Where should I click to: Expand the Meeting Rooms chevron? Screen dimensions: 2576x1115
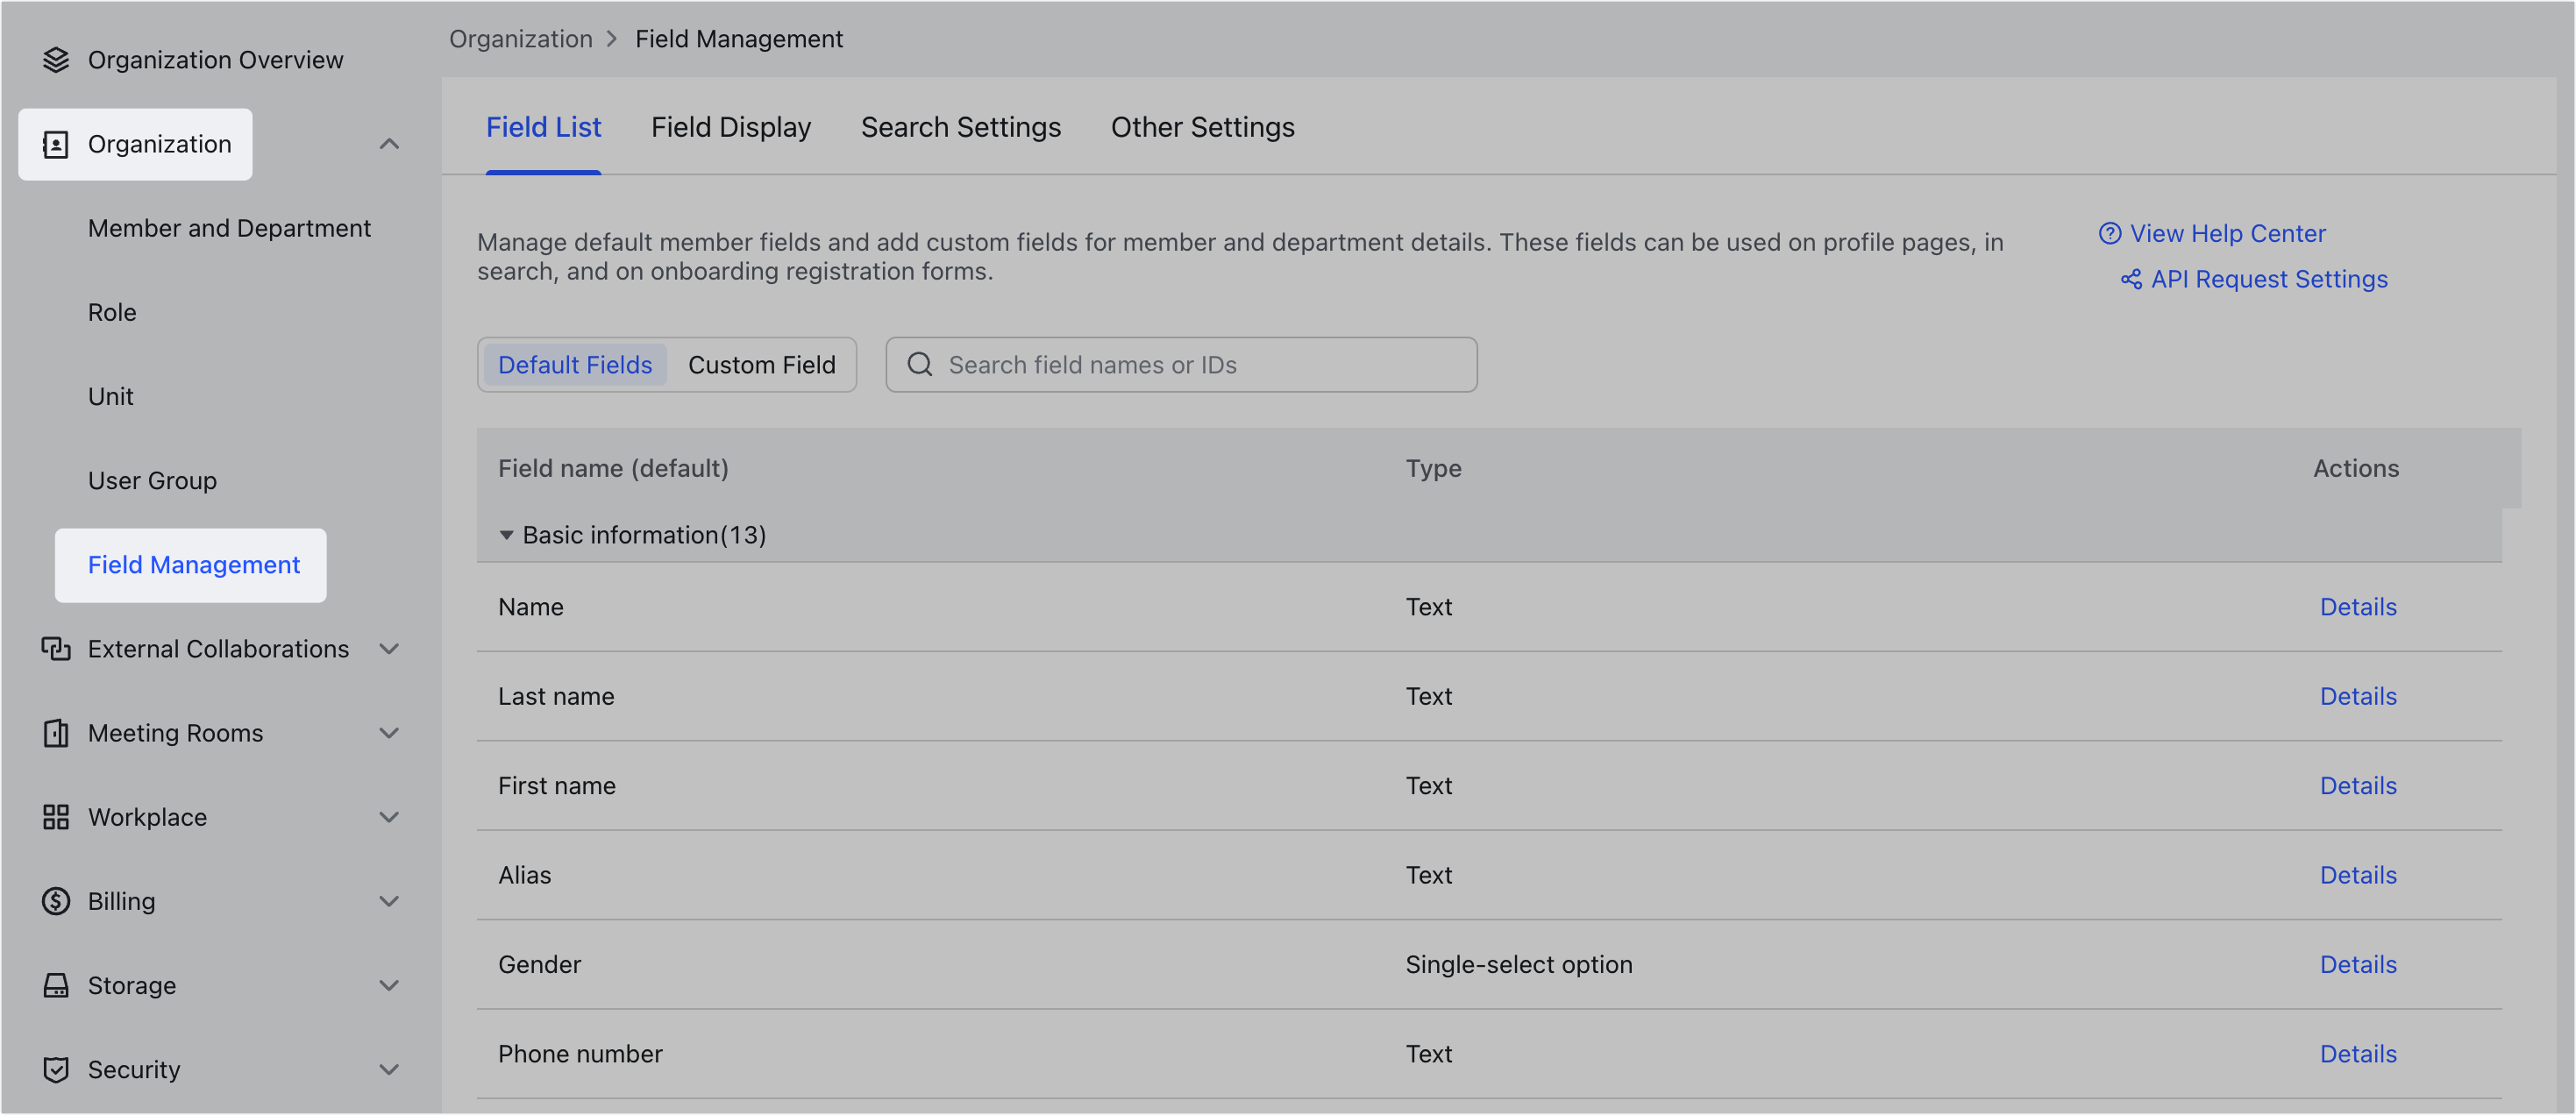click(389, 733)
